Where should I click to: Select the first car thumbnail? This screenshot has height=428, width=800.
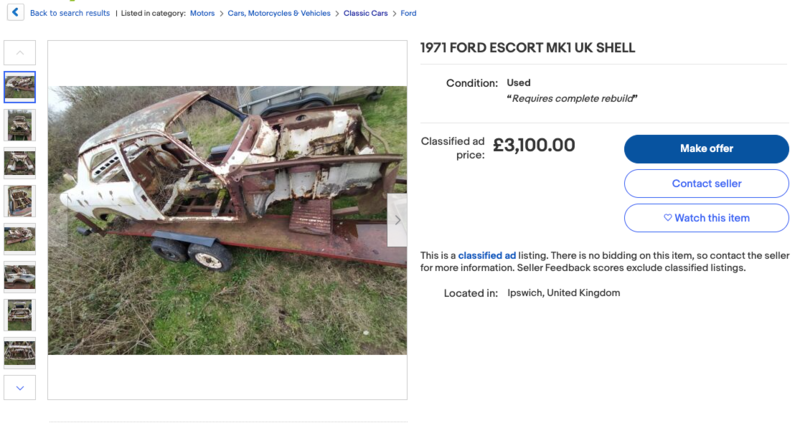click(x=20, y=87)
